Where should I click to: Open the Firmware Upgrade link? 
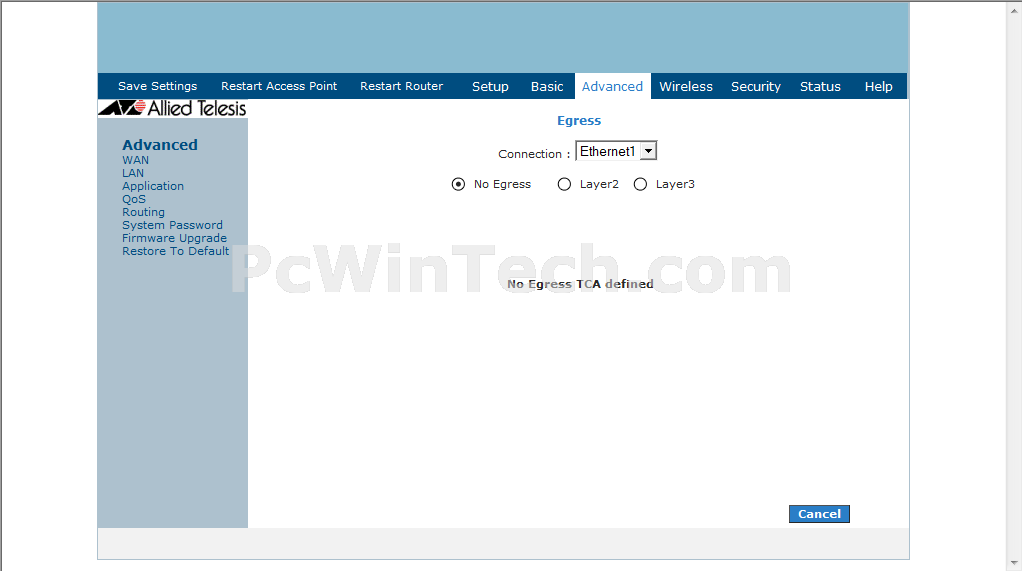[175, 238]
